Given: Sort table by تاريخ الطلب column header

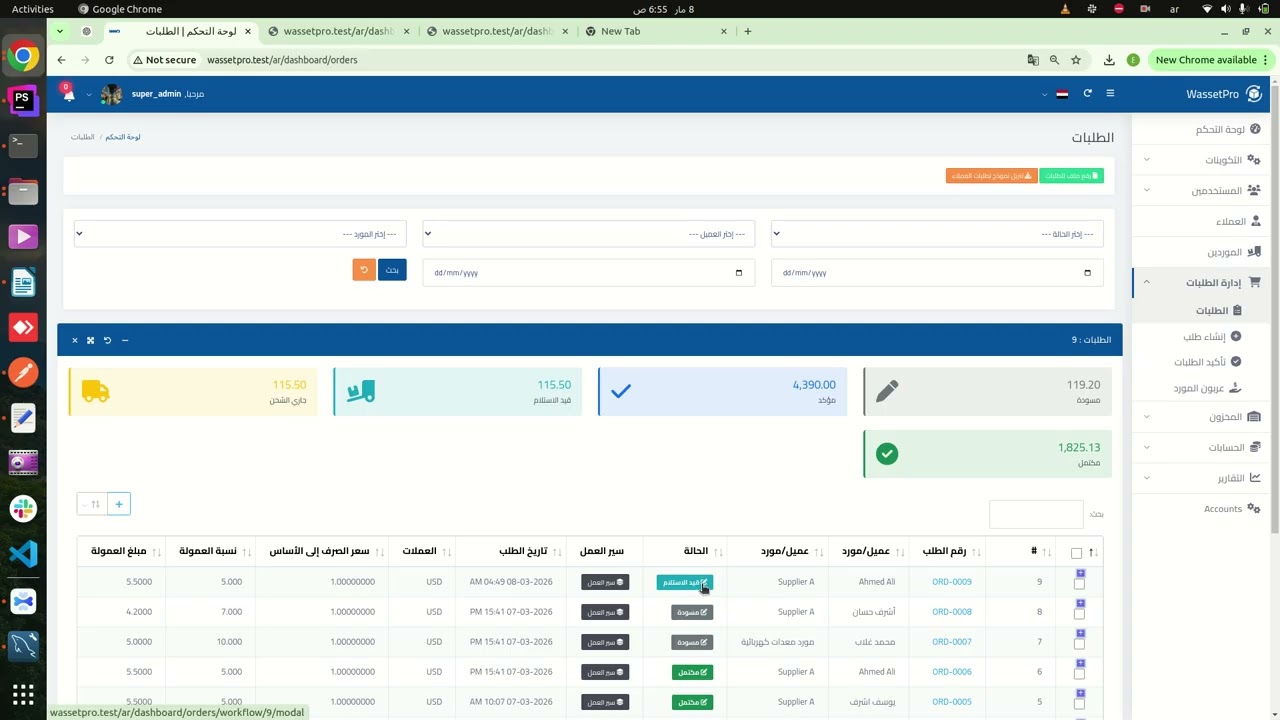Looking at the screenshot, I should [511, 551].
